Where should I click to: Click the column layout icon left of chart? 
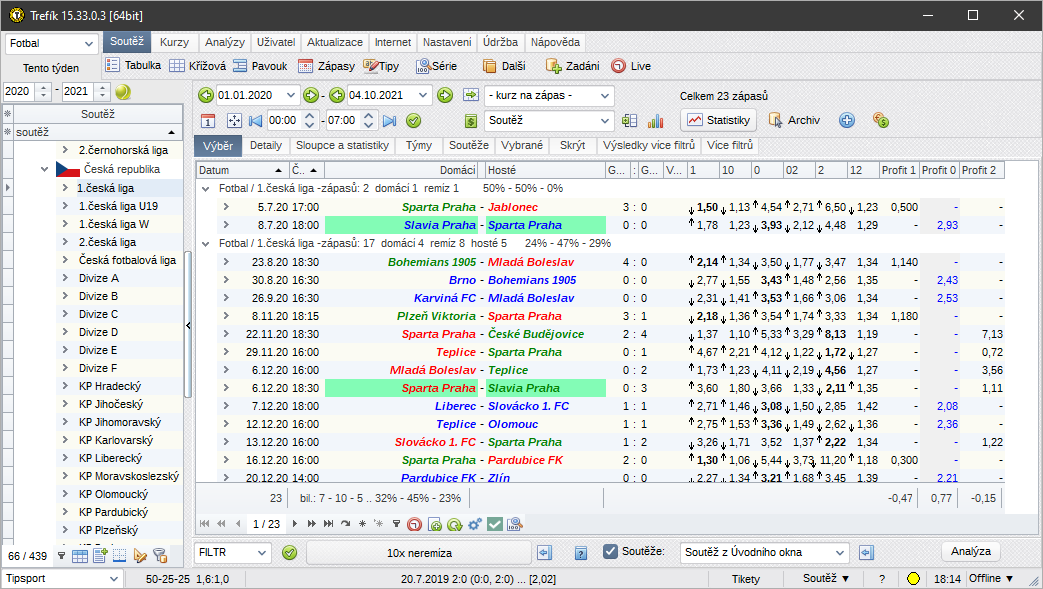(x=629, y=120)
